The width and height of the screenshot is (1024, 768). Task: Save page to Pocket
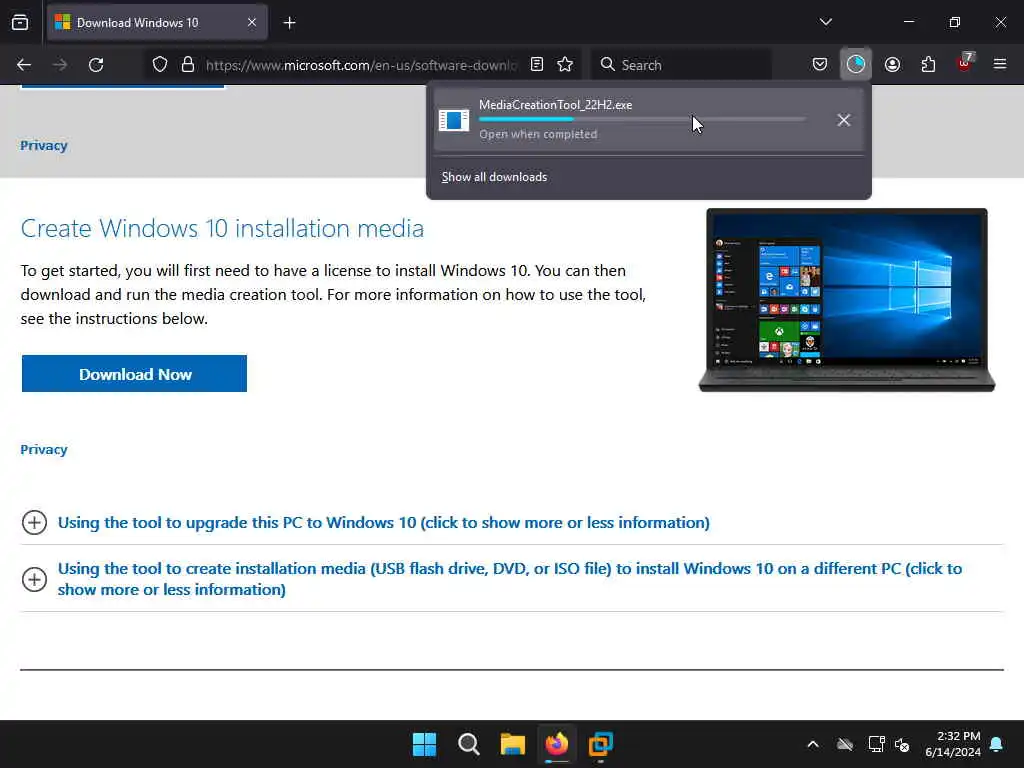(x=820, y=65)
